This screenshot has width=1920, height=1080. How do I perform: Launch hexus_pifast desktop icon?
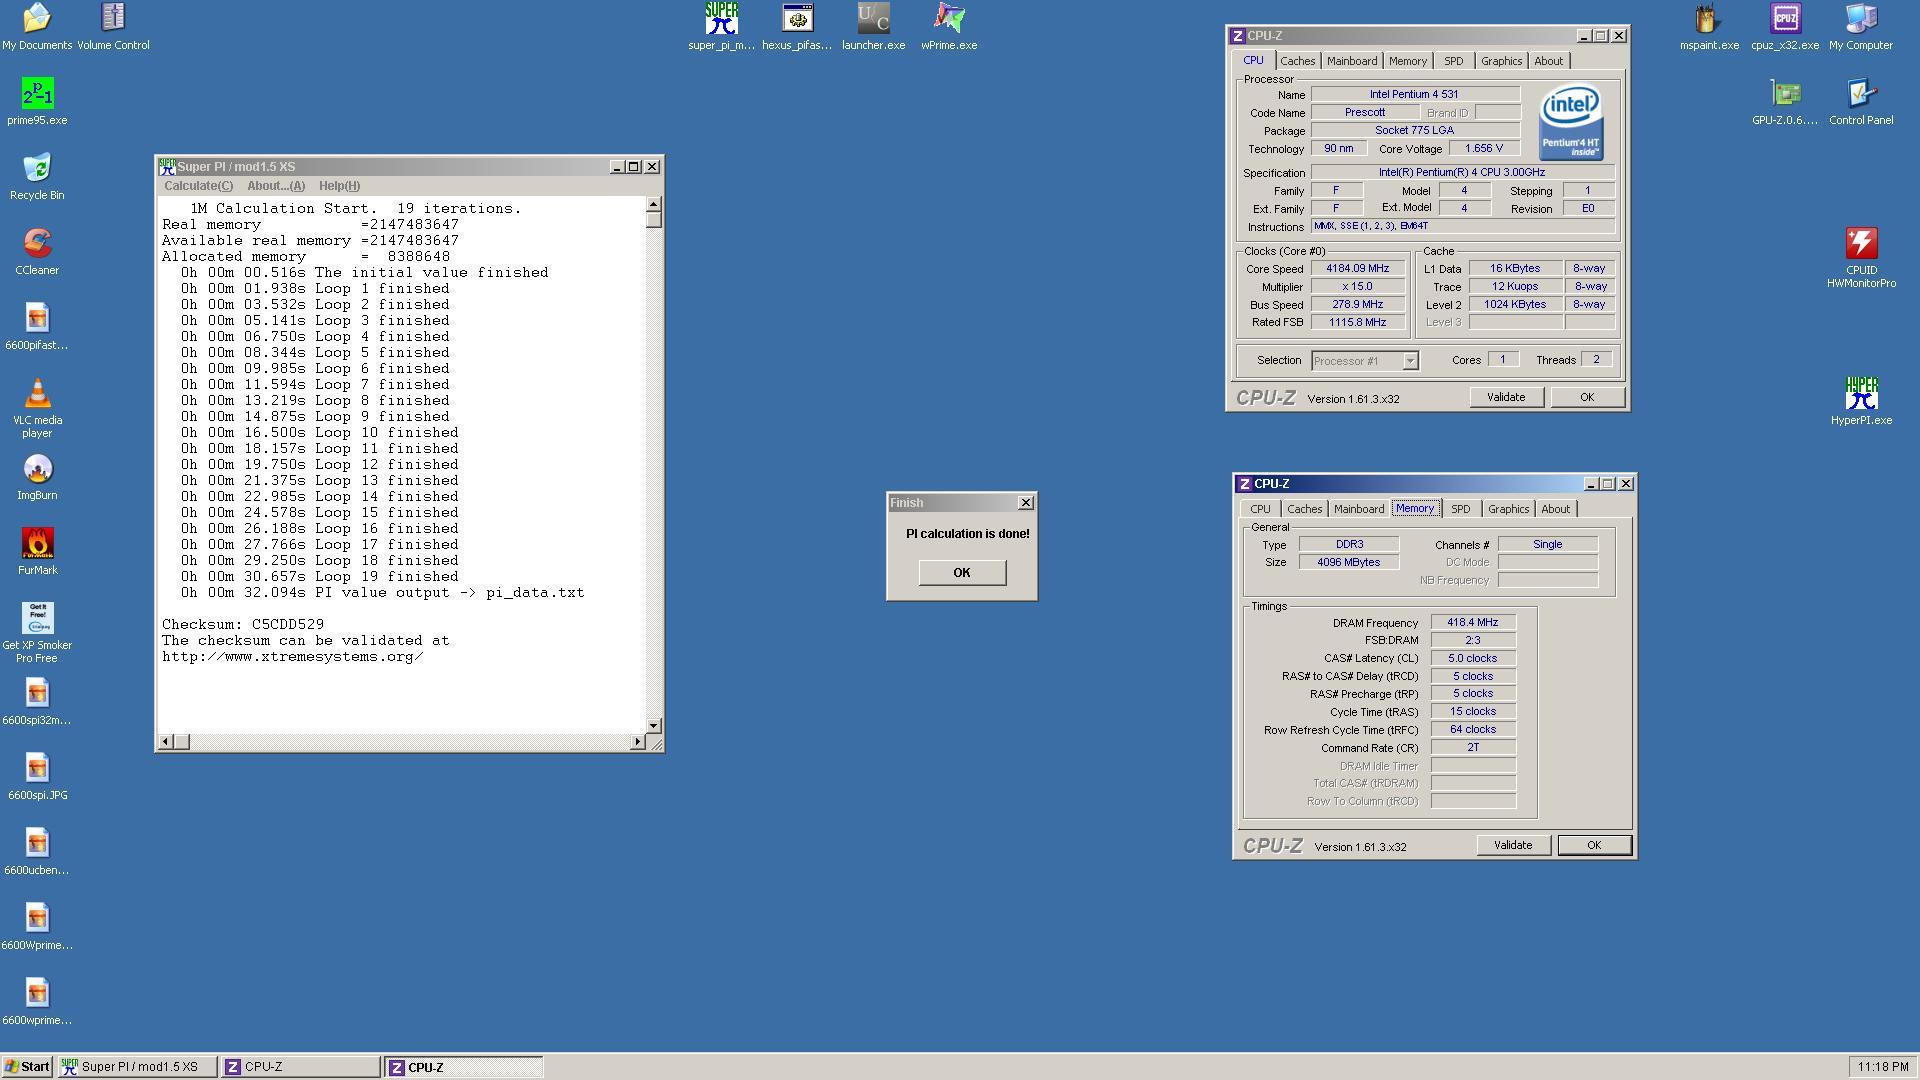pyautogui.click(x=797, y=26)
